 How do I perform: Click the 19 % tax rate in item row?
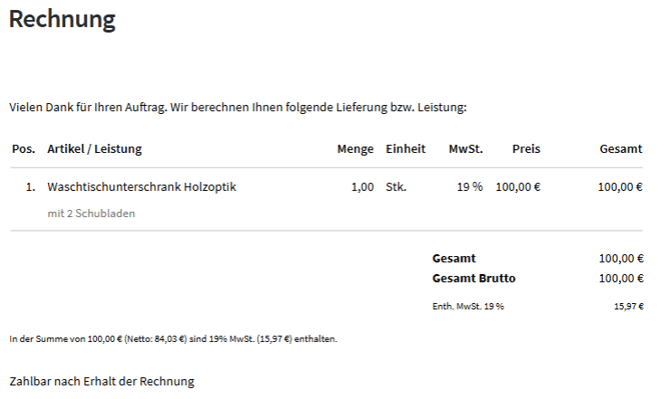(x=470, y=187)
